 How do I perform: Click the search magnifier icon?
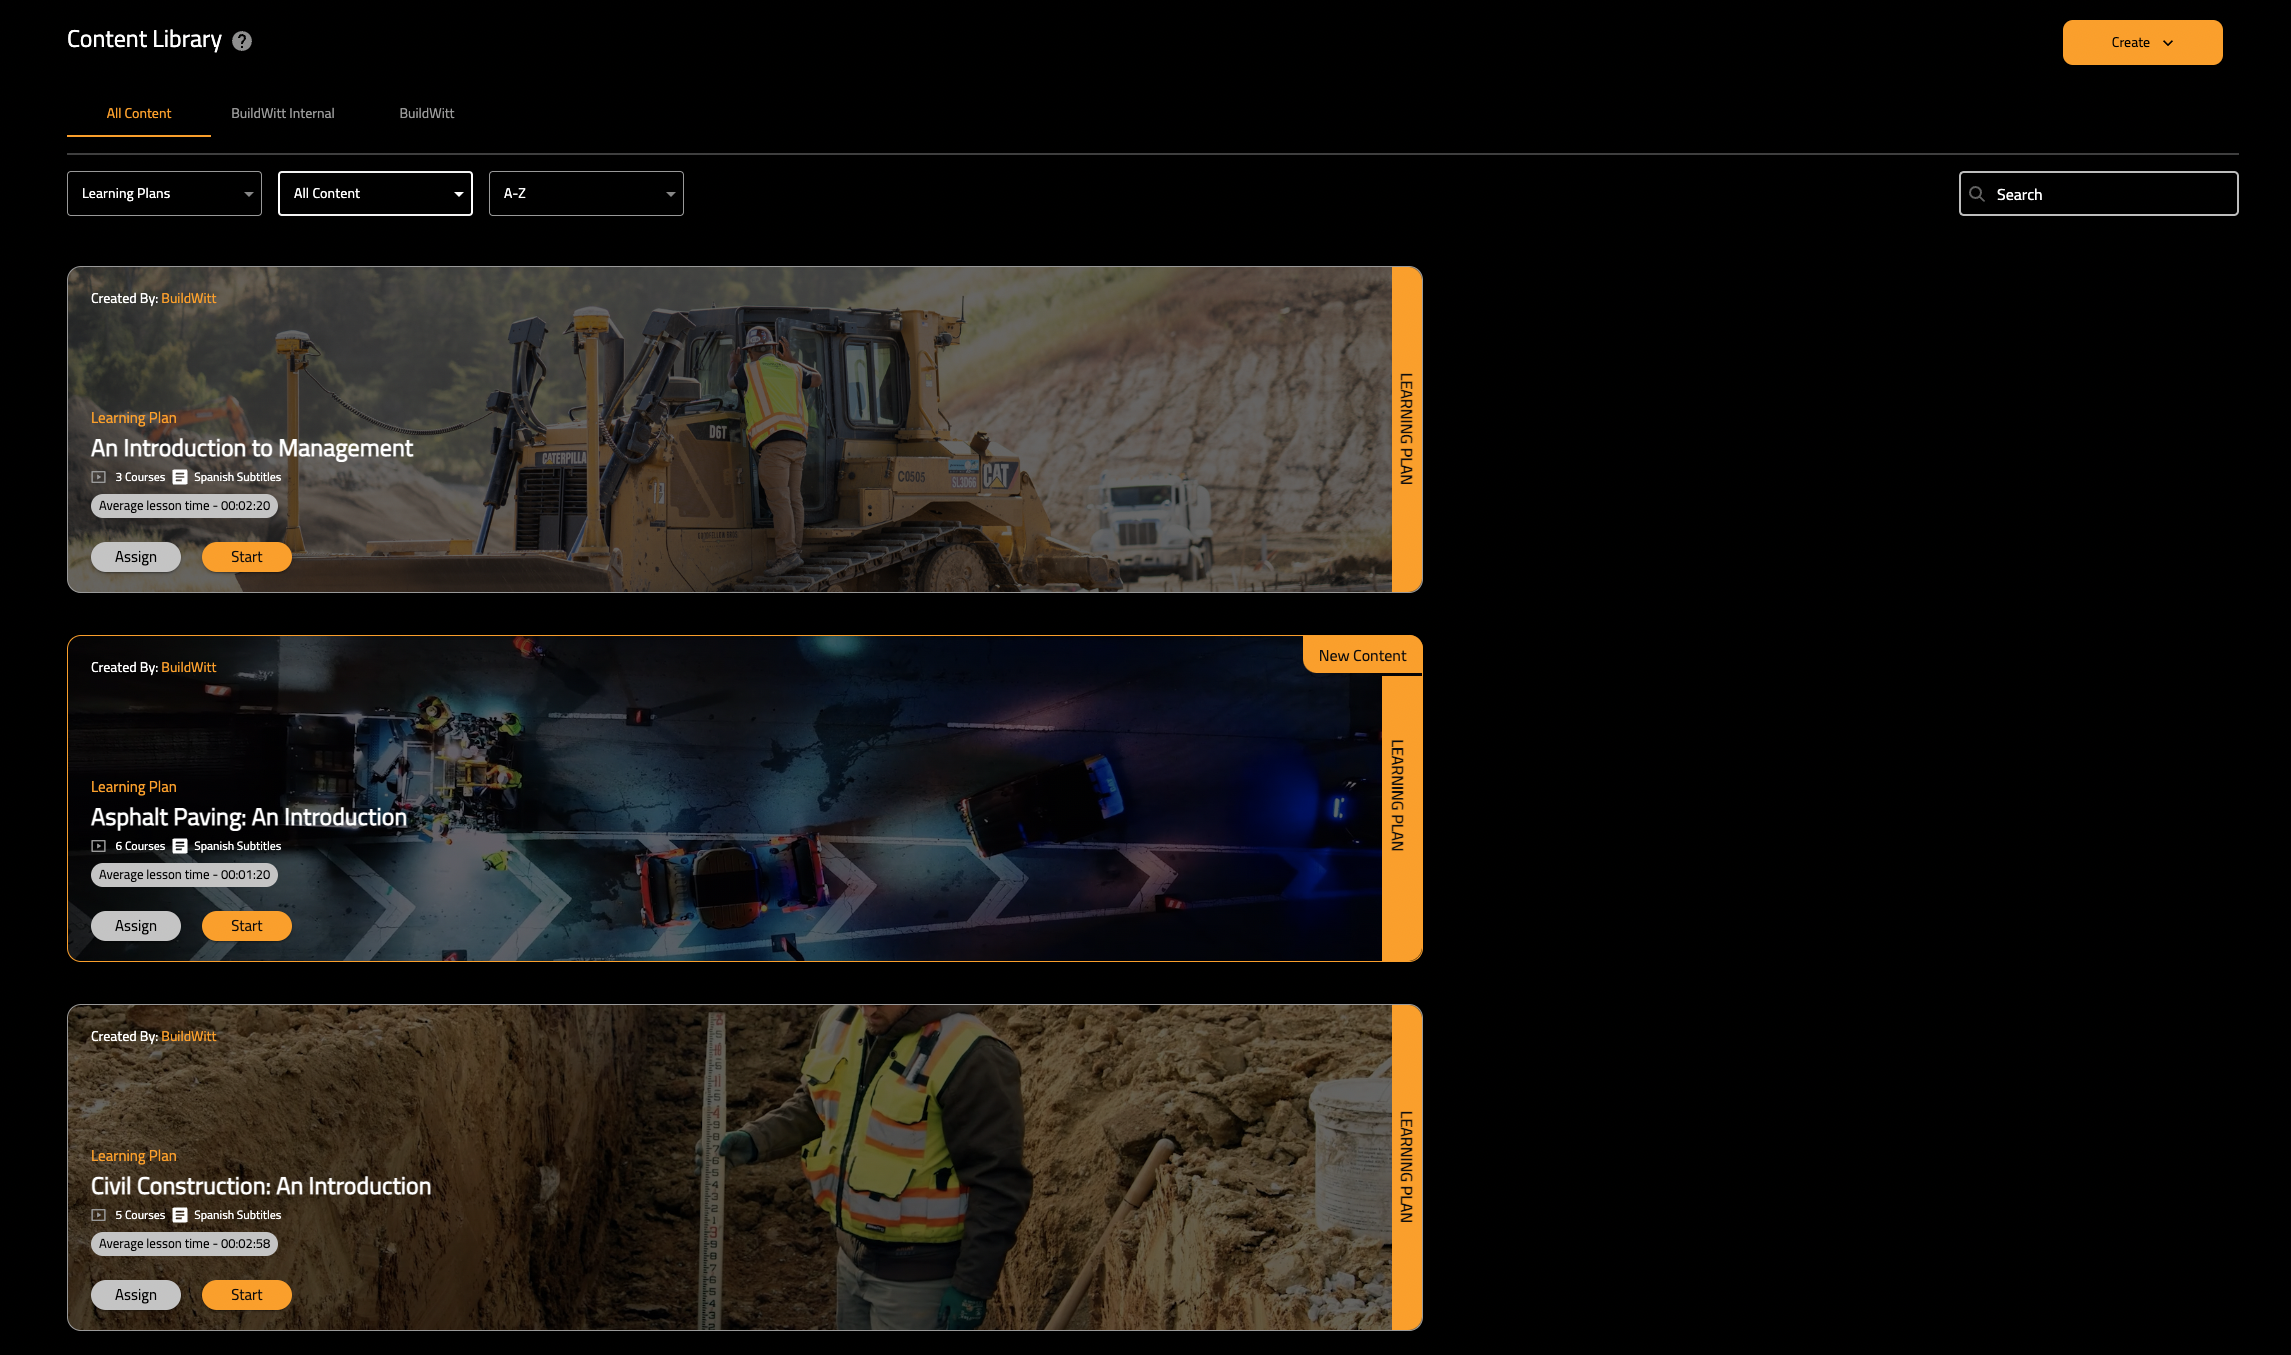coord(1977,194)
